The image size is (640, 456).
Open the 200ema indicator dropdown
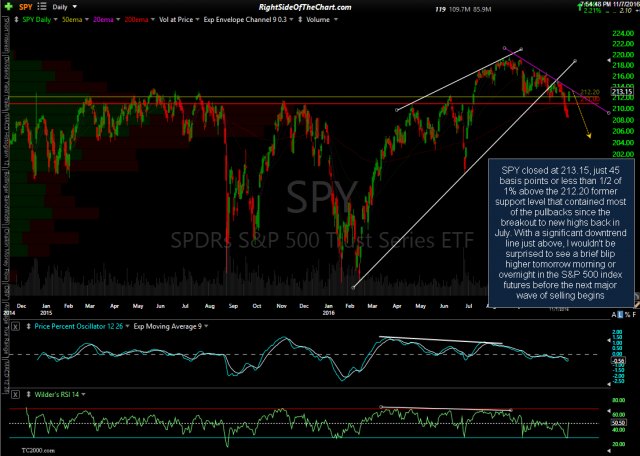[152, 20]
